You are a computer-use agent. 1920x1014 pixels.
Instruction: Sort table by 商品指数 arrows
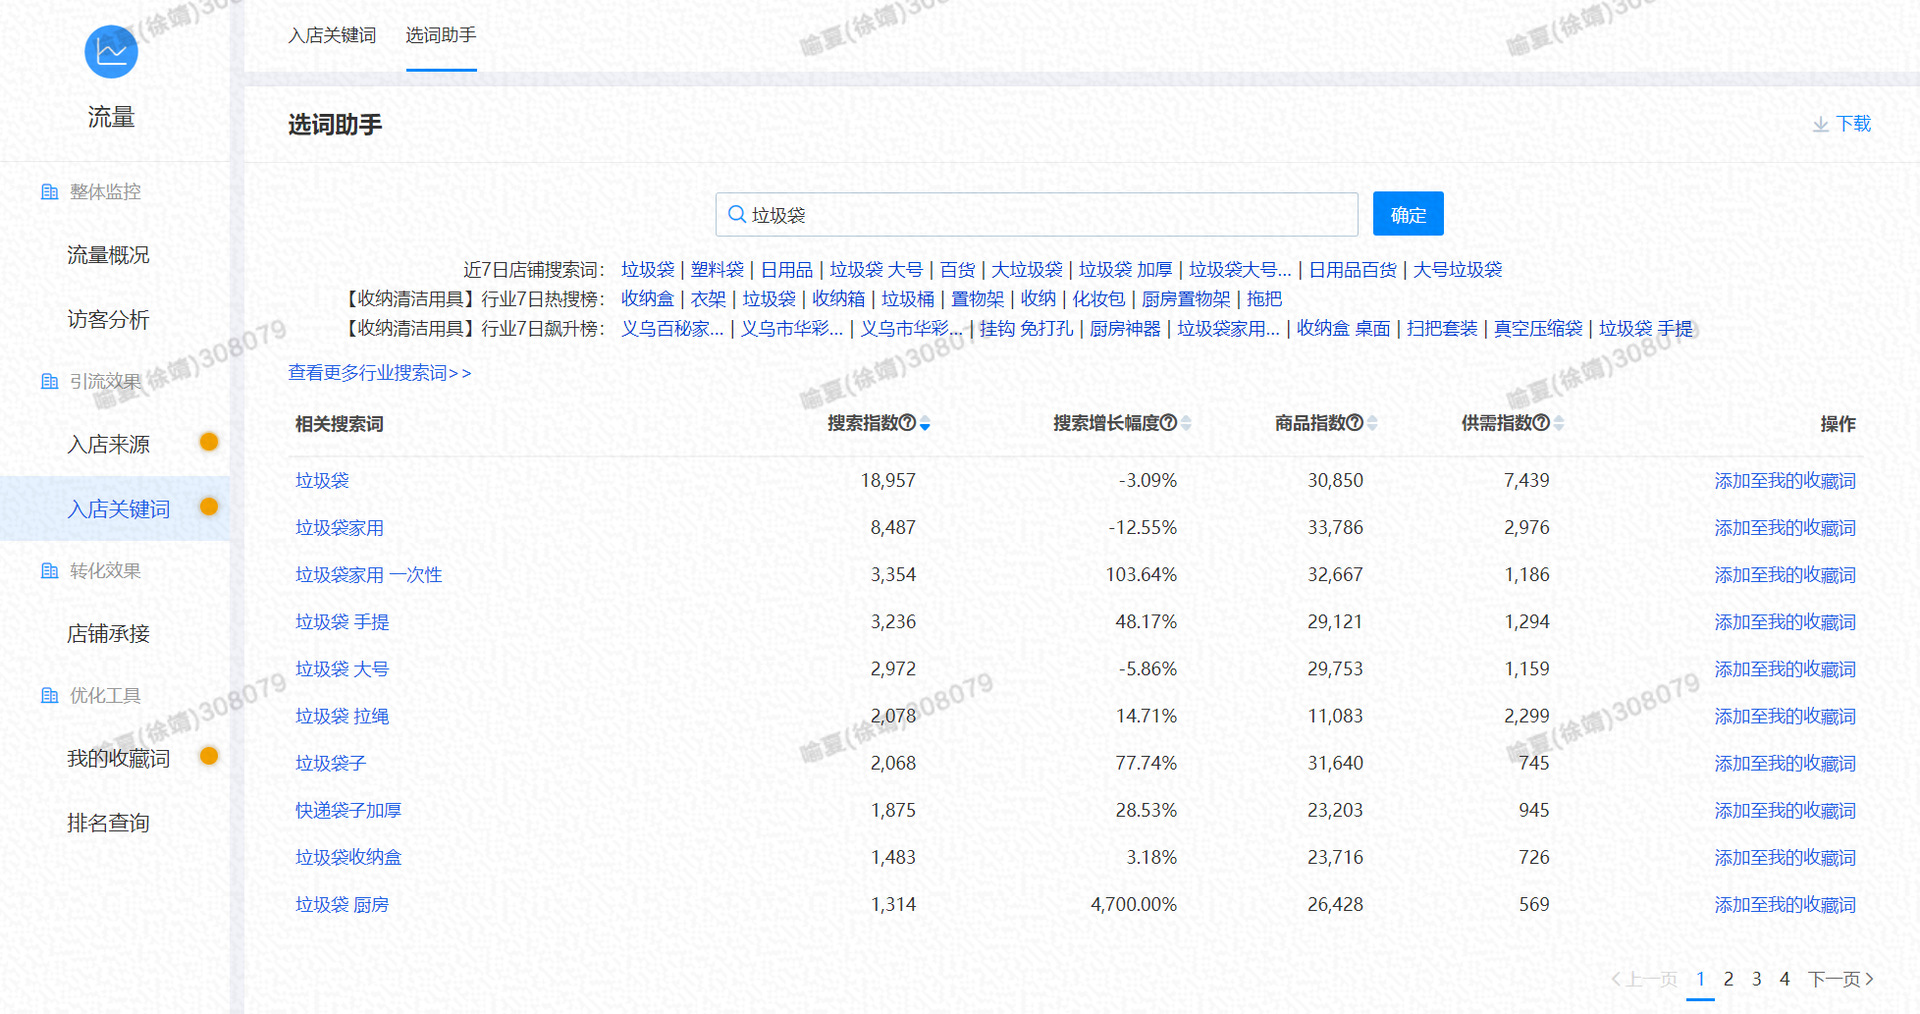[x=1372, y=423]
